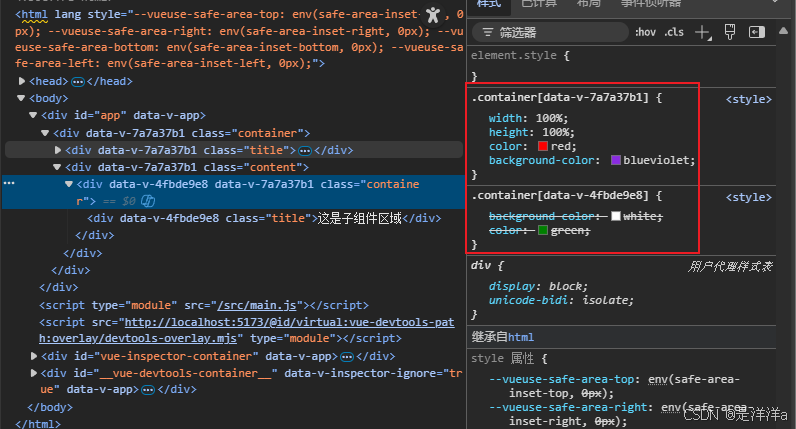Select the html lang opening tag

point(239,39)
